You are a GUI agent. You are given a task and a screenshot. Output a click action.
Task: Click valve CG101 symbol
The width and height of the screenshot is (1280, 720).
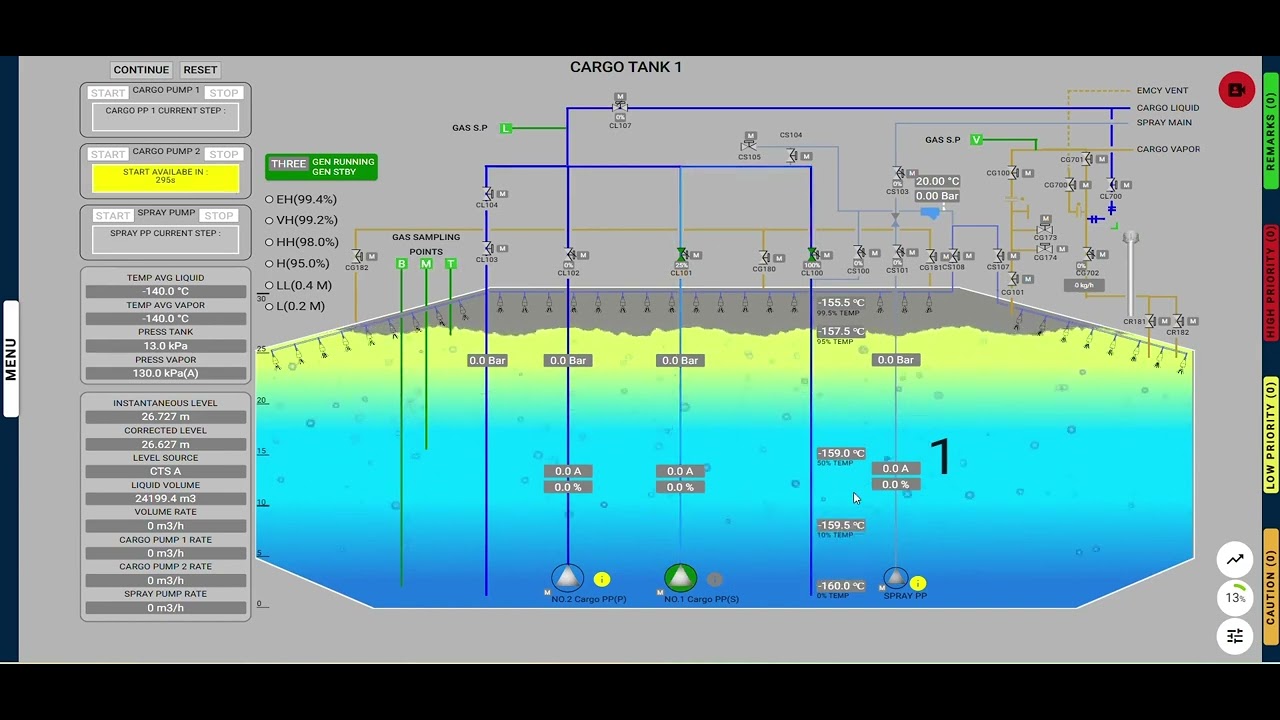1013,279
